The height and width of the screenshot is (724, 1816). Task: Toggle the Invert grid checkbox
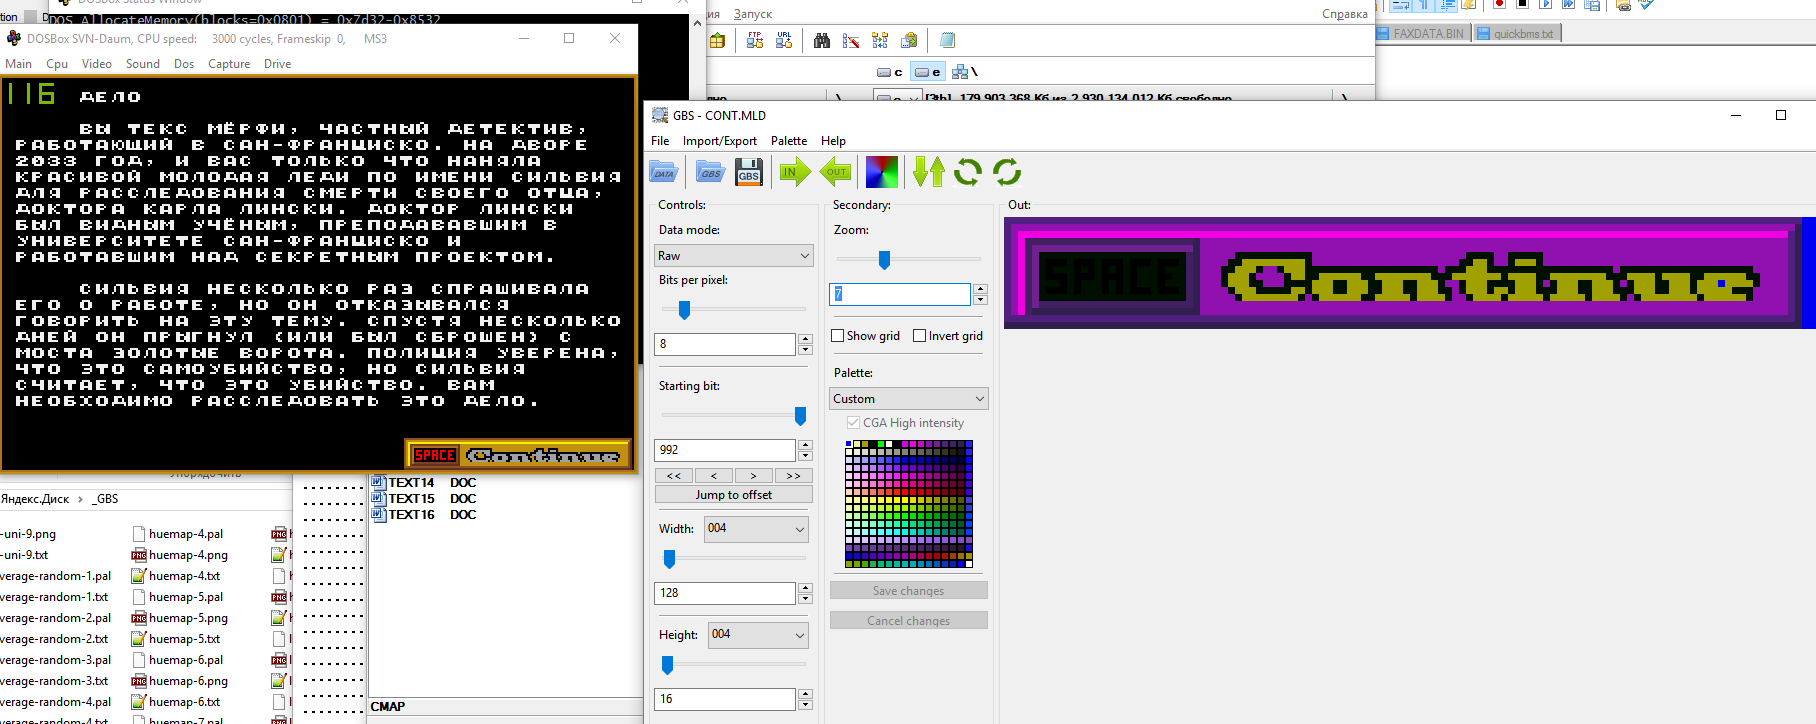[920, 336]
